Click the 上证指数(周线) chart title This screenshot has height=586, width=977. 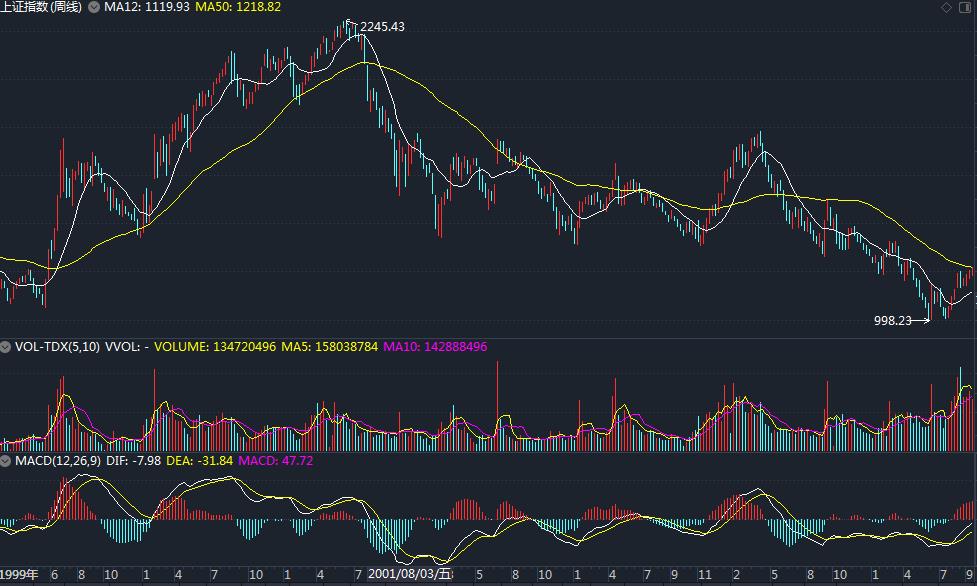click(42, 7)
